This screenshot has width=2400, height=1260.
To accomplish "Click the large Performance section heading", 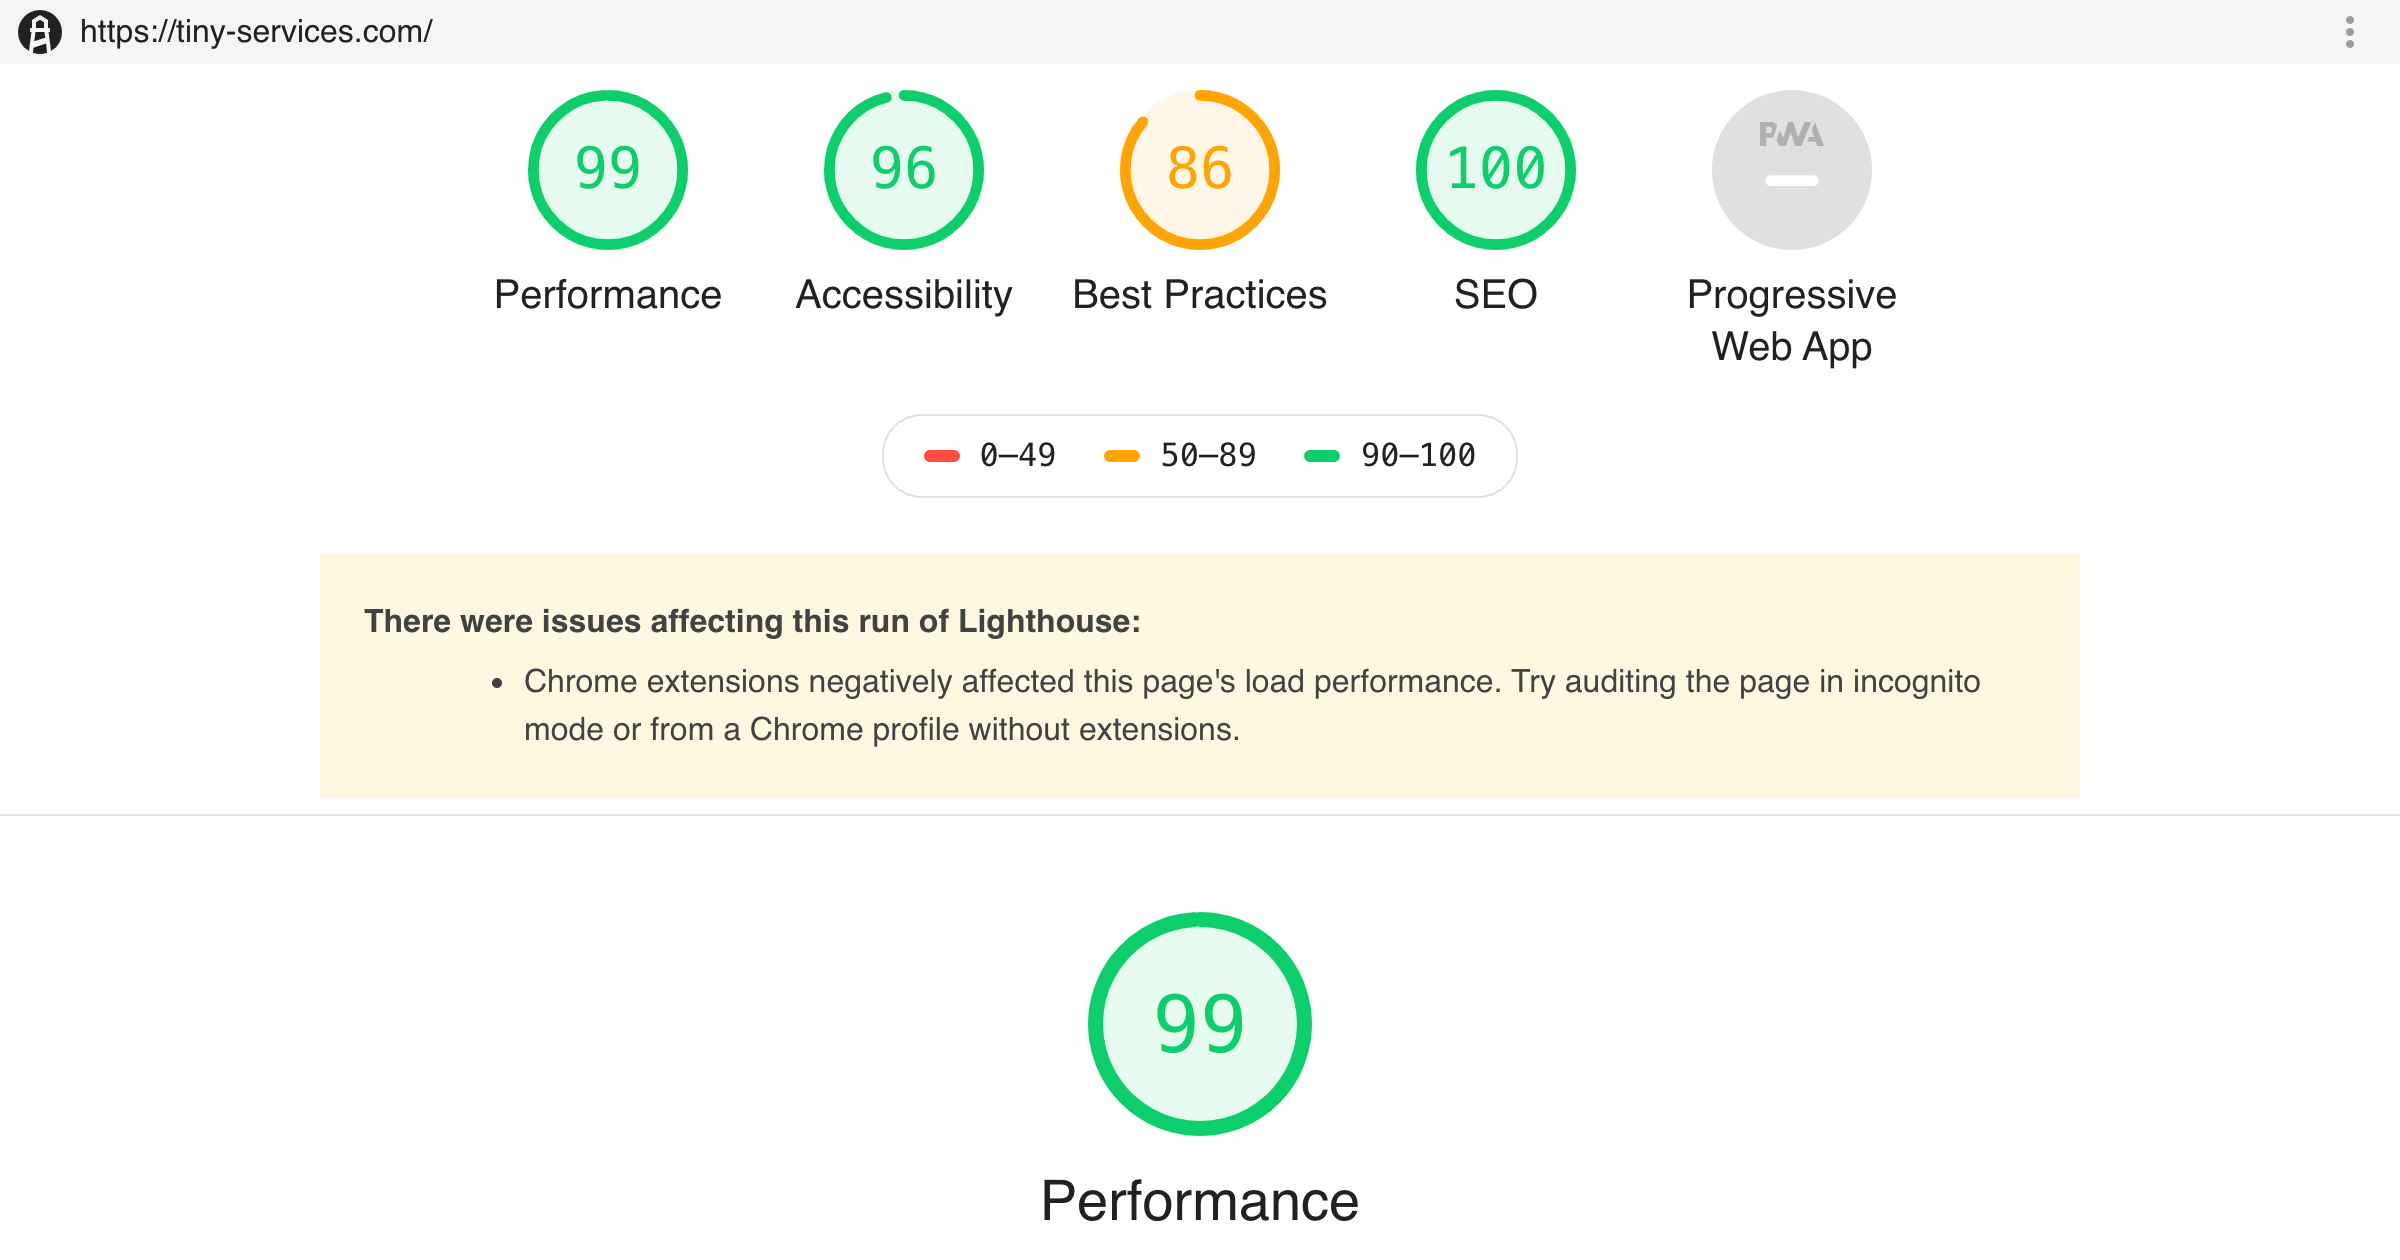I will pos(1200,1201).
